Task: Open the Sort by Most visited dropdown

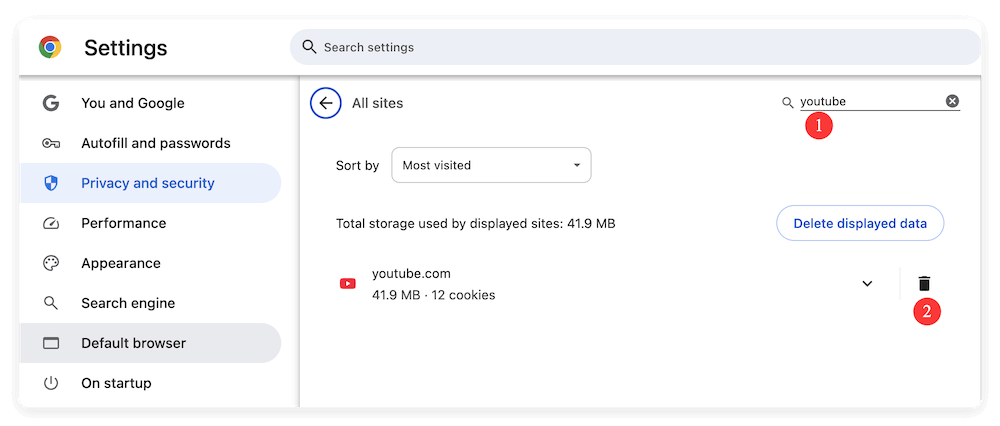Action: tap(491, 165)
